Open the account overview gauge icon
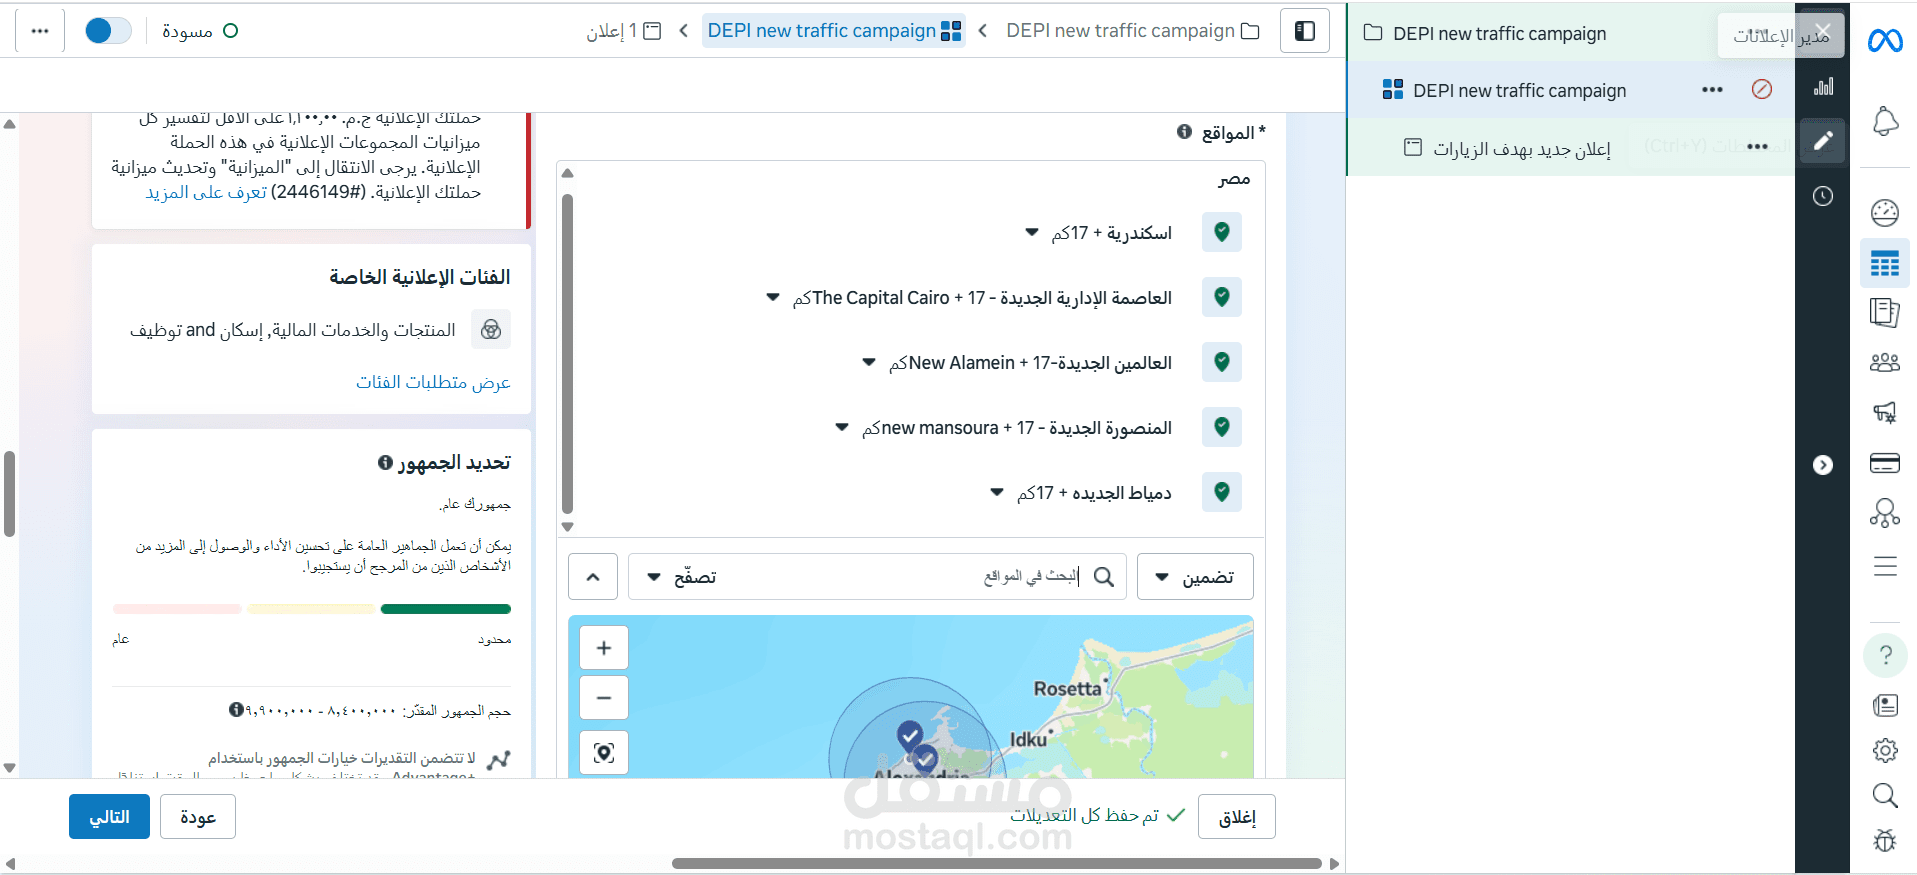1917x875 pixels. 1884,212
